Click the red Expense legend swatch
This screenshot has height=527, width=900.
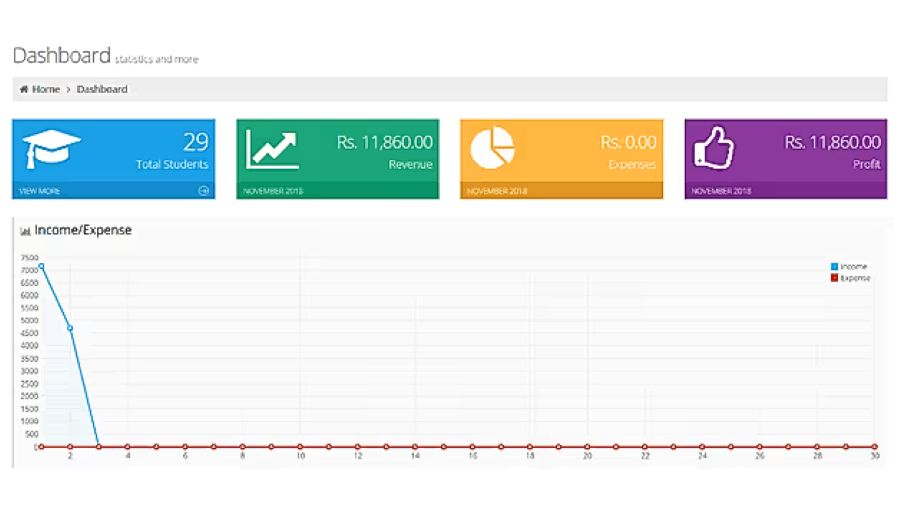pyautogui.click(x=834, y=278)
